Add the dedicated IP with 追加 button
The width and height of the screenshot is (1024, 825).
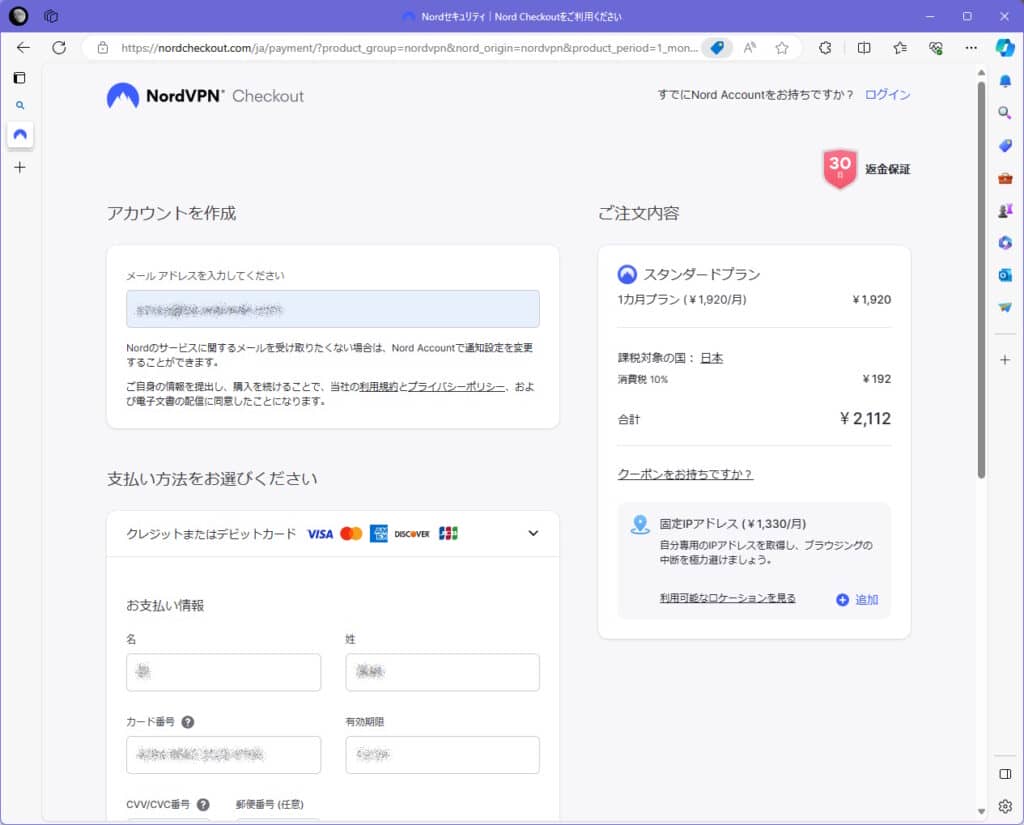(x=857, y=600)
